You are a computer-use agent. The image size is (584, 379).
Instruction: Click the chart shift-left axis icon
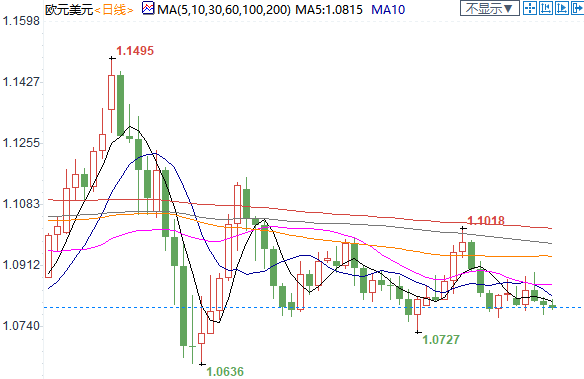coord(546,8)
